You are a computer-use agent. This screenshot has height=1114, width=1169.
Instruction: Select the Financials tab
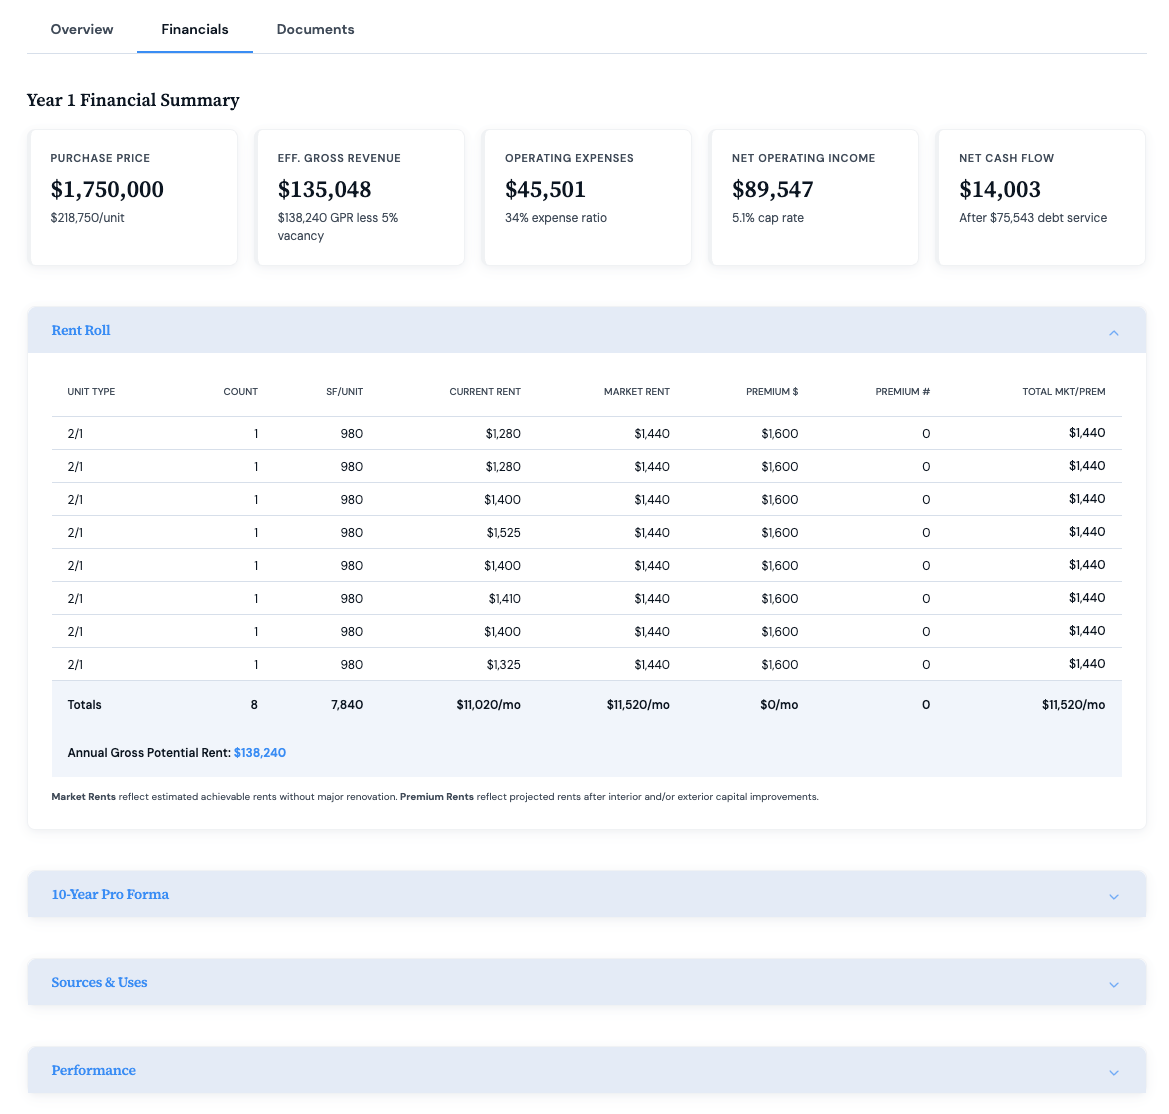[195, 29]
